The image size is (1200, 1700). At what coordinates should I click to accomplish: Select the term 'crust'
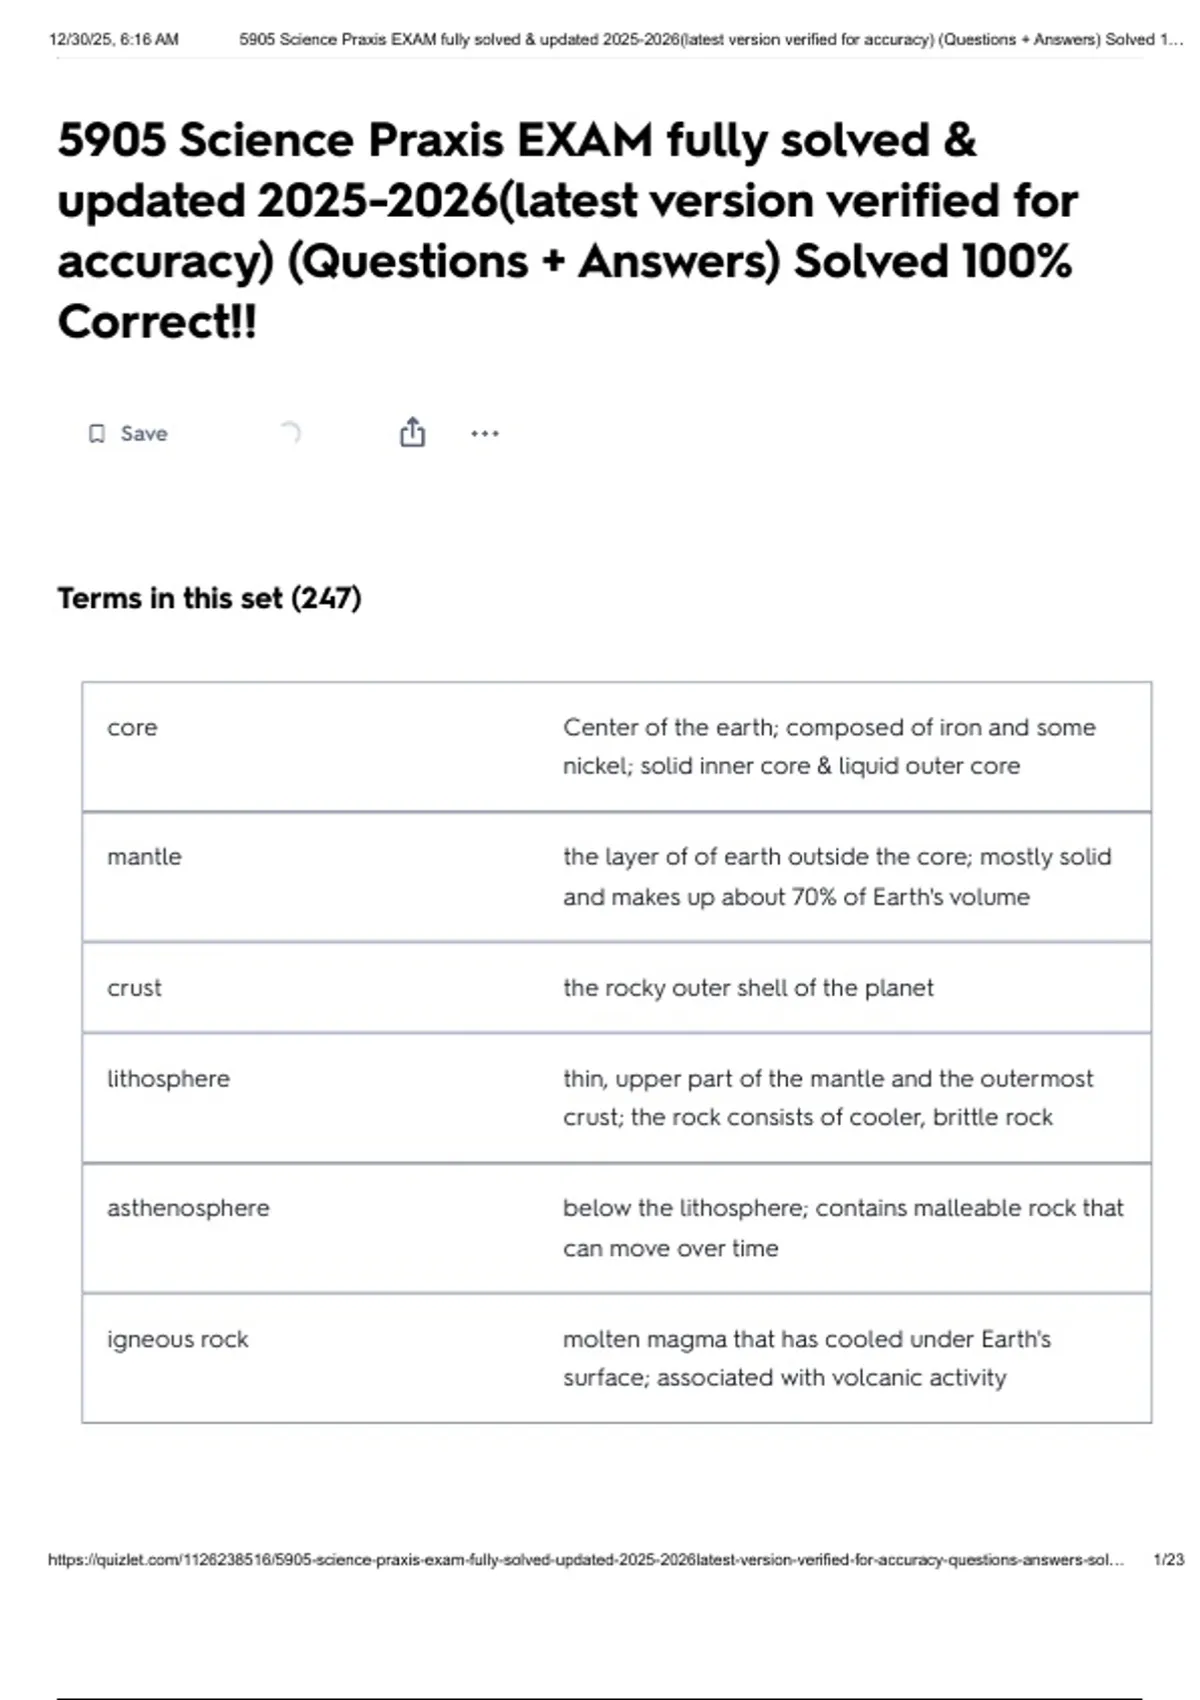tap(134, 988)
